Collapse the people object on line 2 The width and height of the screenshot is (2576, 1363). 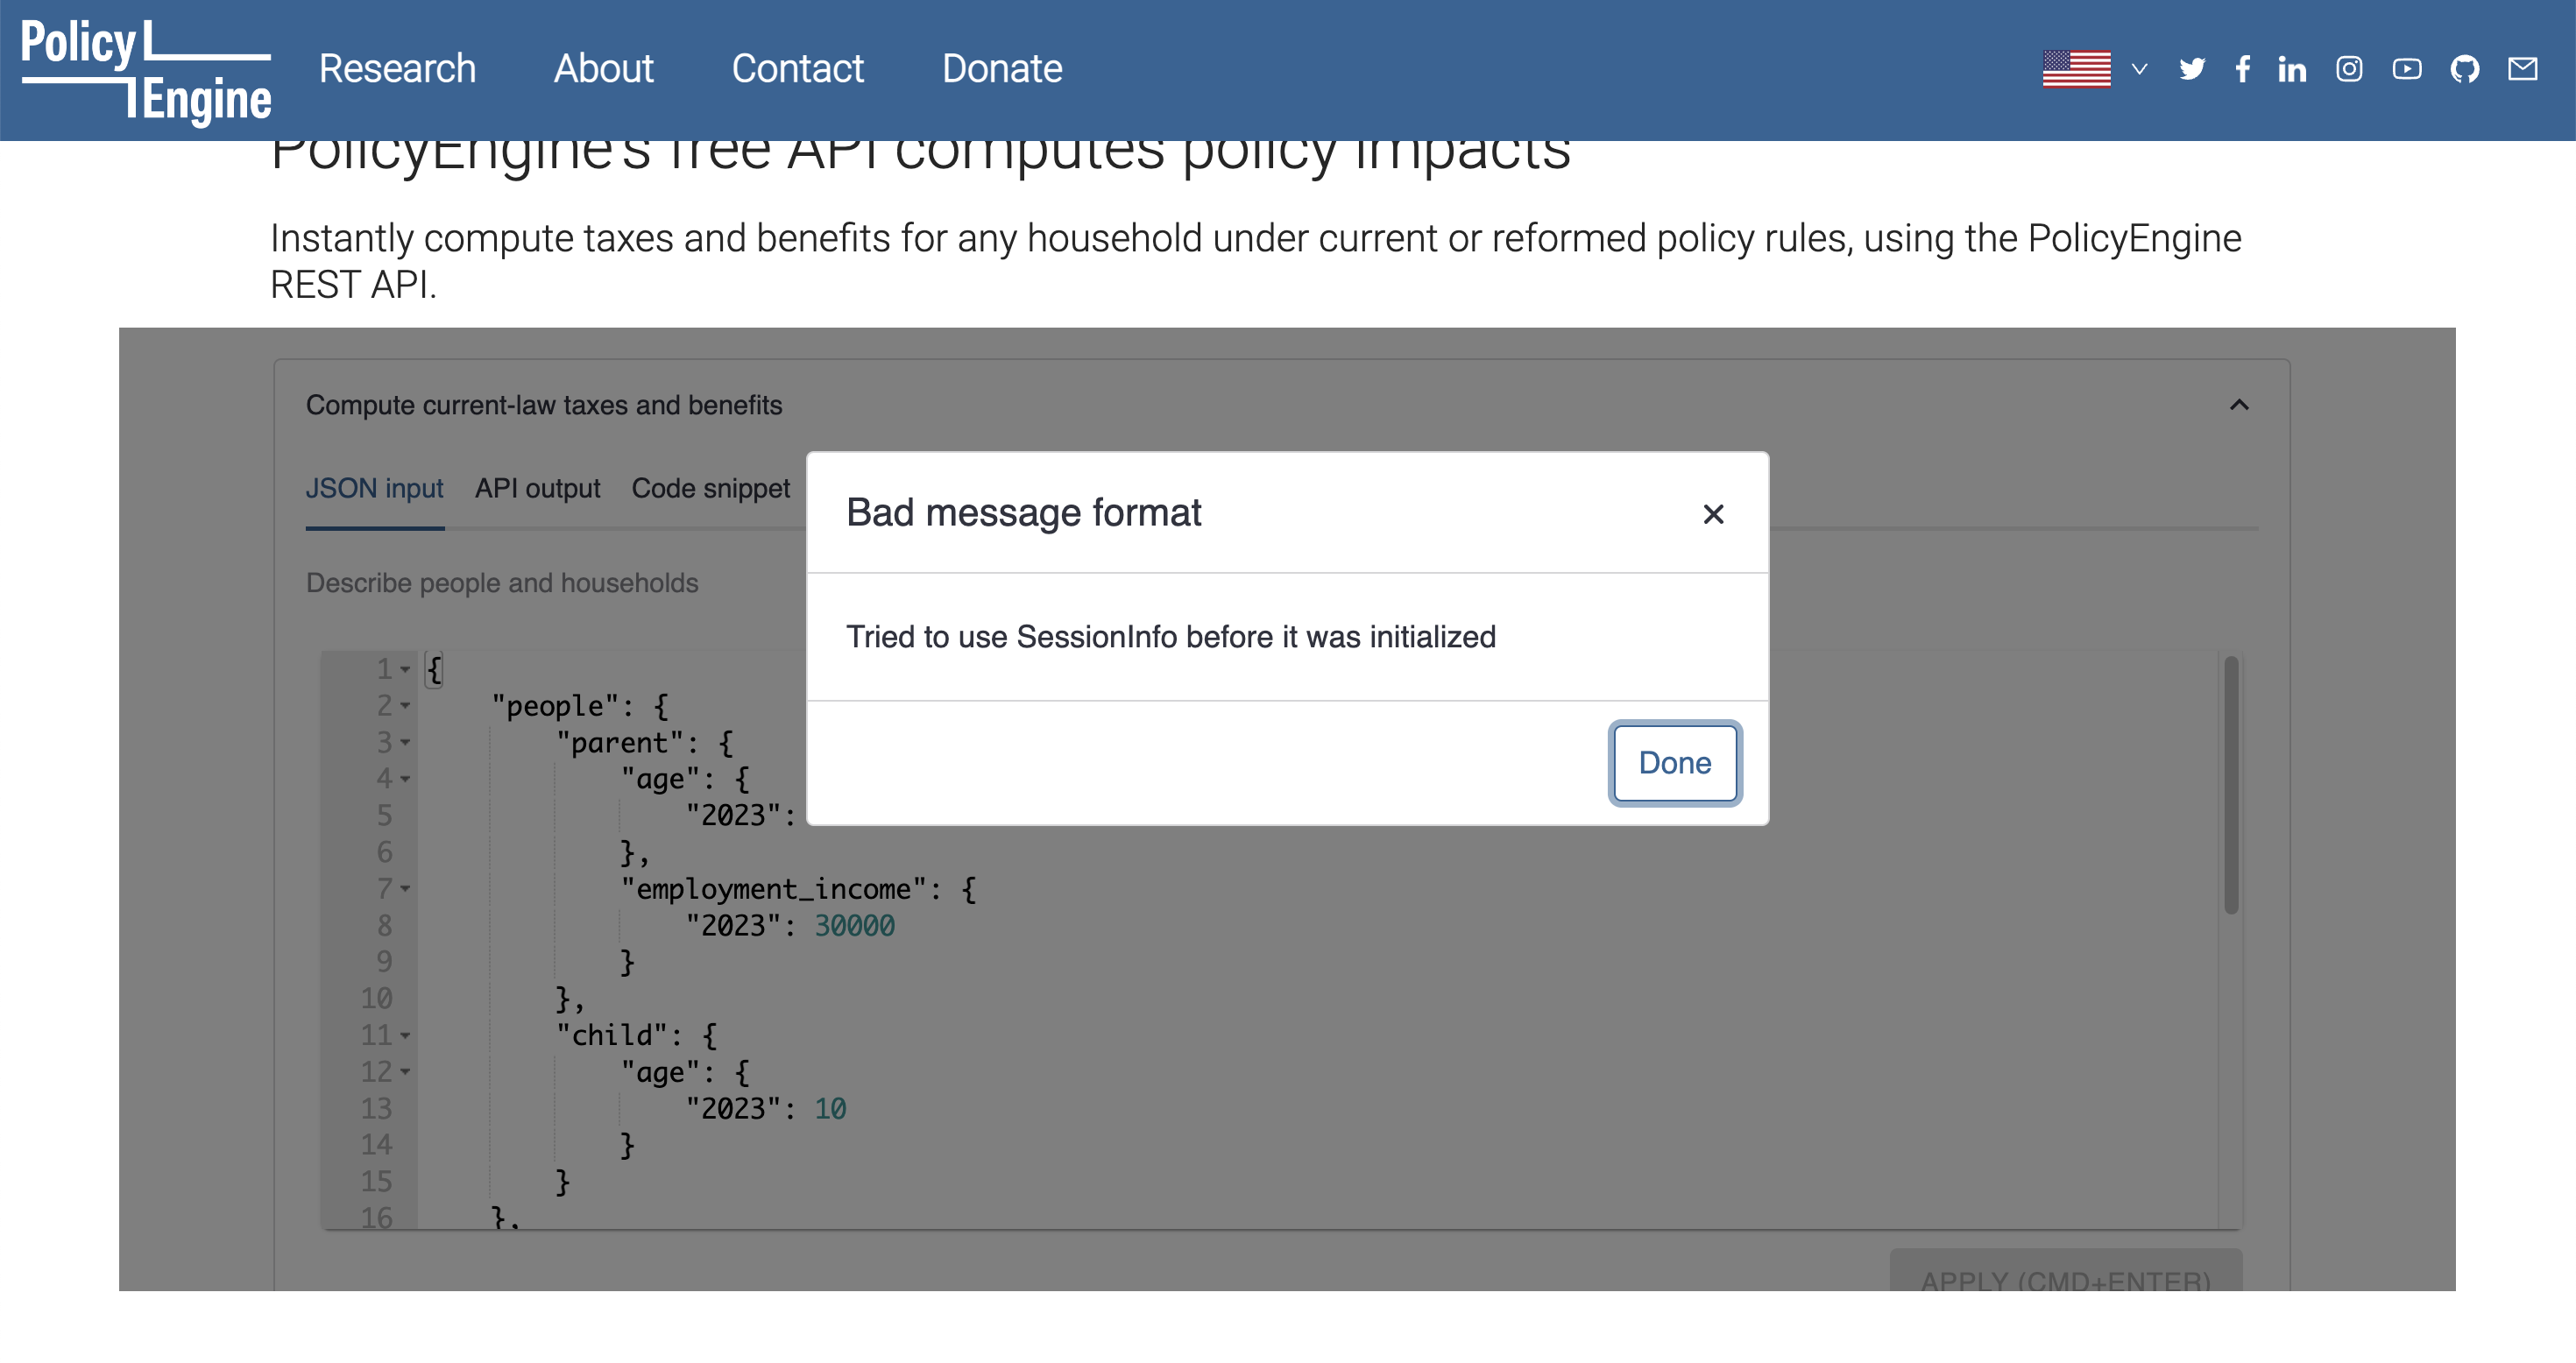click(x=404, y=707)
